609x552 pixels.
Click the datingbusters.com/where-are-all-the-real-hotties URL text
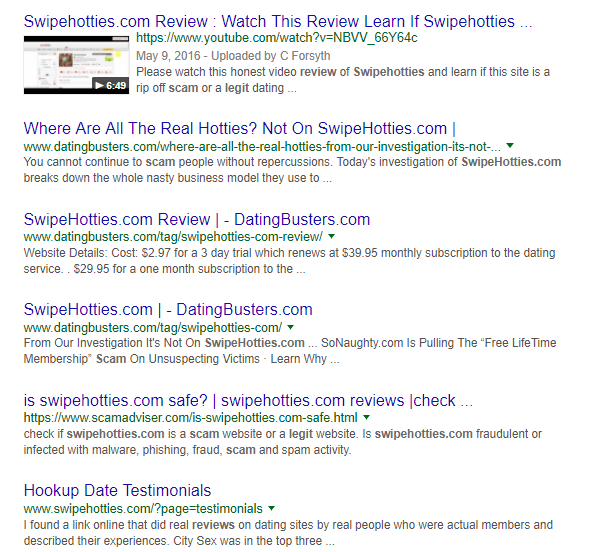click(x=262, y=147)
